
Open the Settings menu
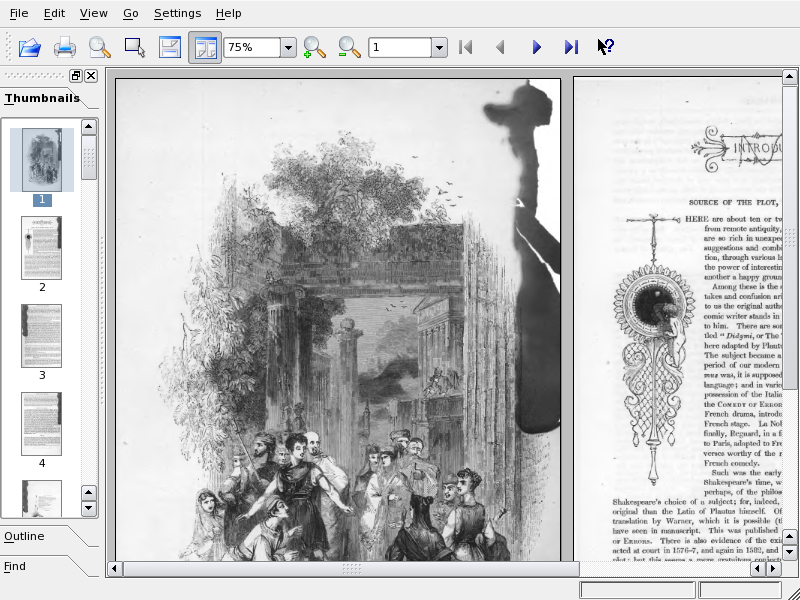pos(178,13)
